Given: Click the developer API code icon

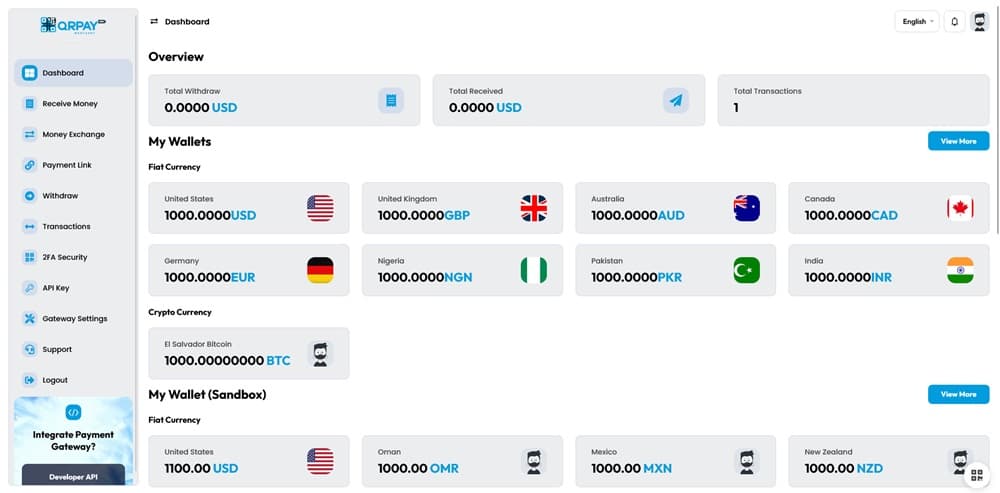Looking at the screenshot, I should pos(73,412).
